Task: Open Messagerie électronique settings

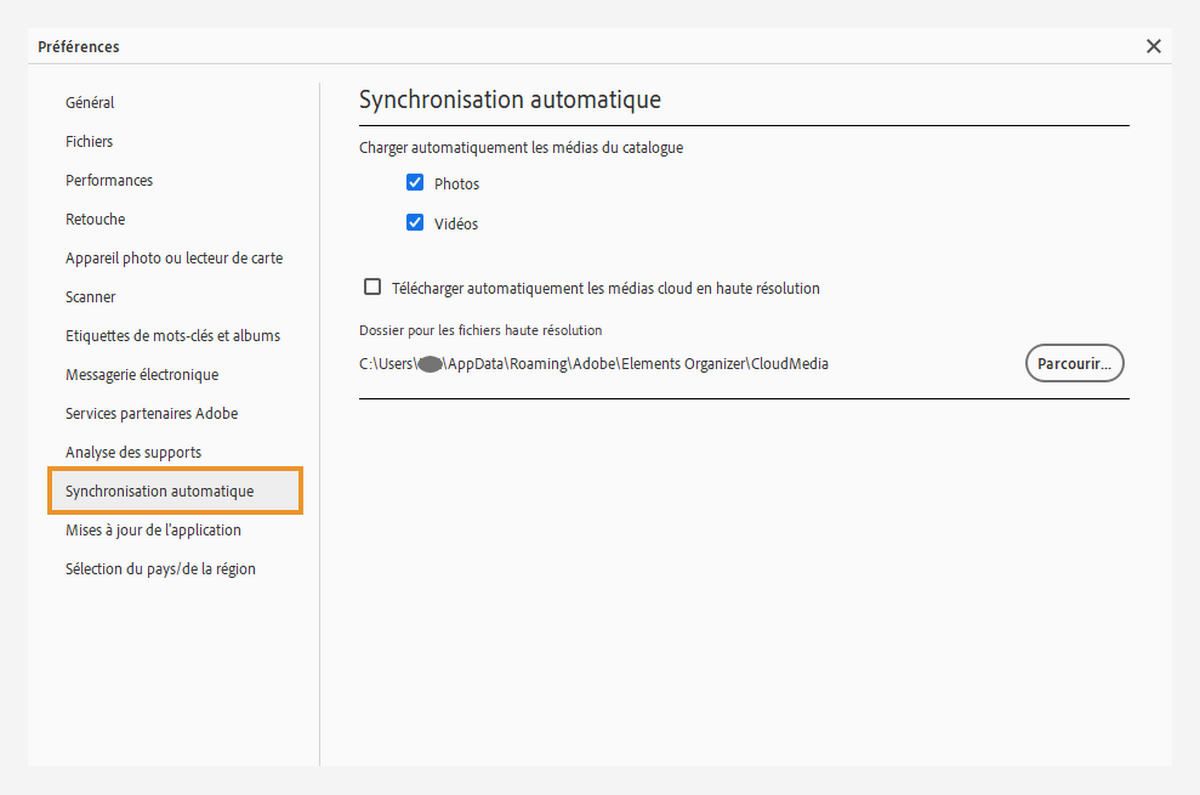Action: [142, 374]
